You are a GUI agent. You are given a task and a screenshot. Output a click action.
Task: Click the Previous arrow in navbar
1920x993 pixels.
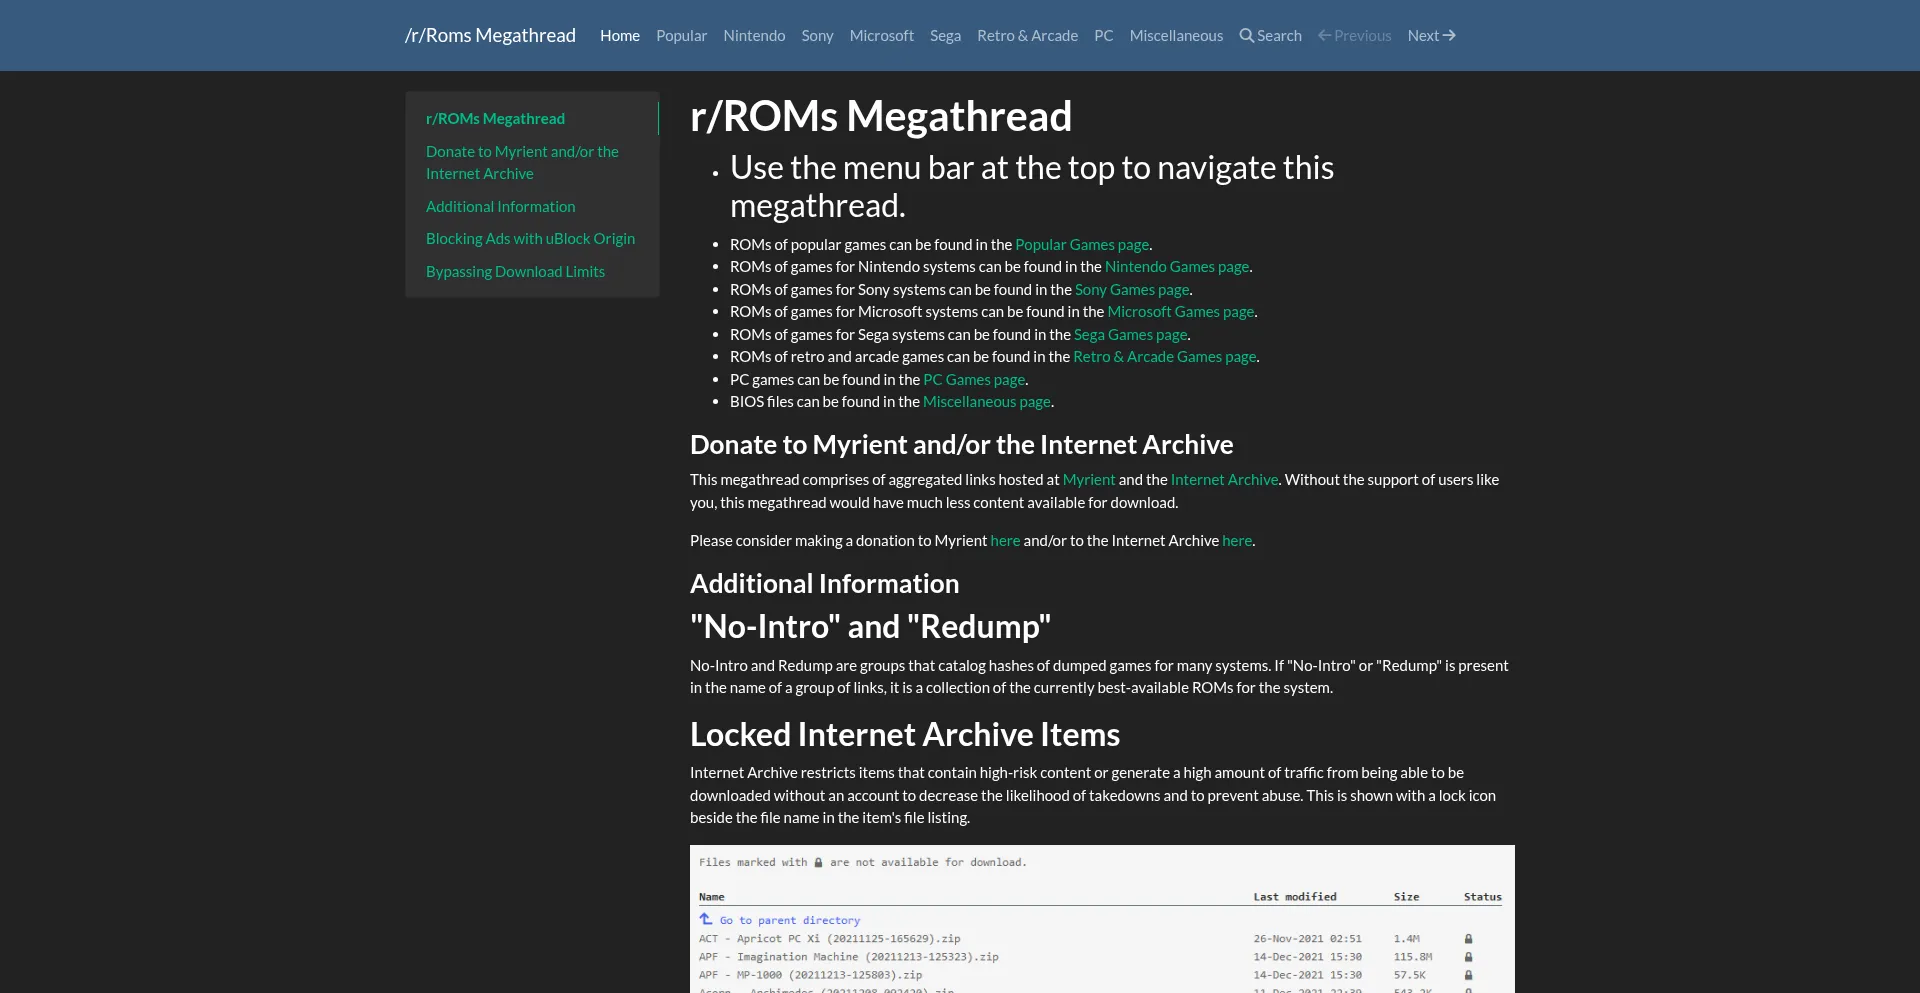pyautogui.click(x=1325, y=36)
